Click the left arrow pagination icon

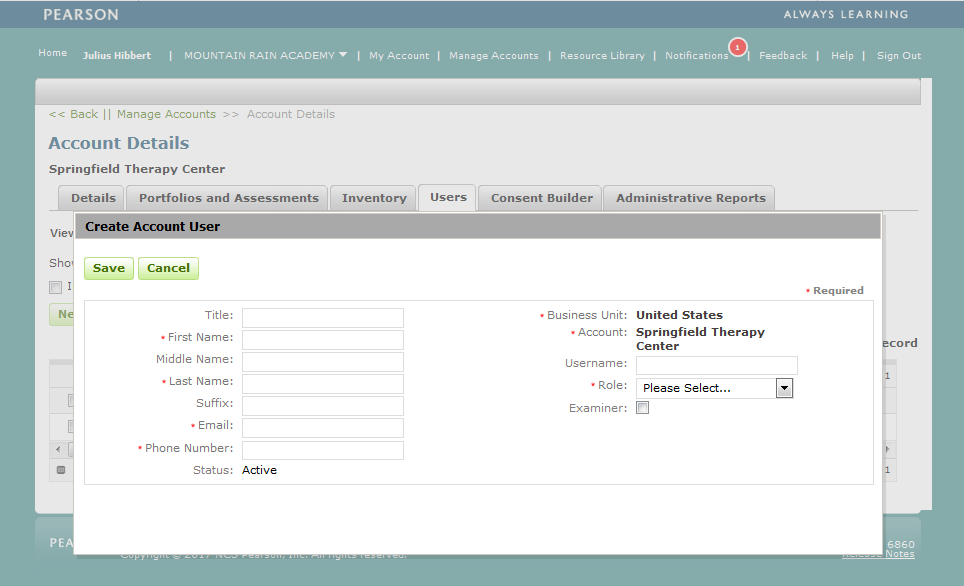click(x=58, y=449)
